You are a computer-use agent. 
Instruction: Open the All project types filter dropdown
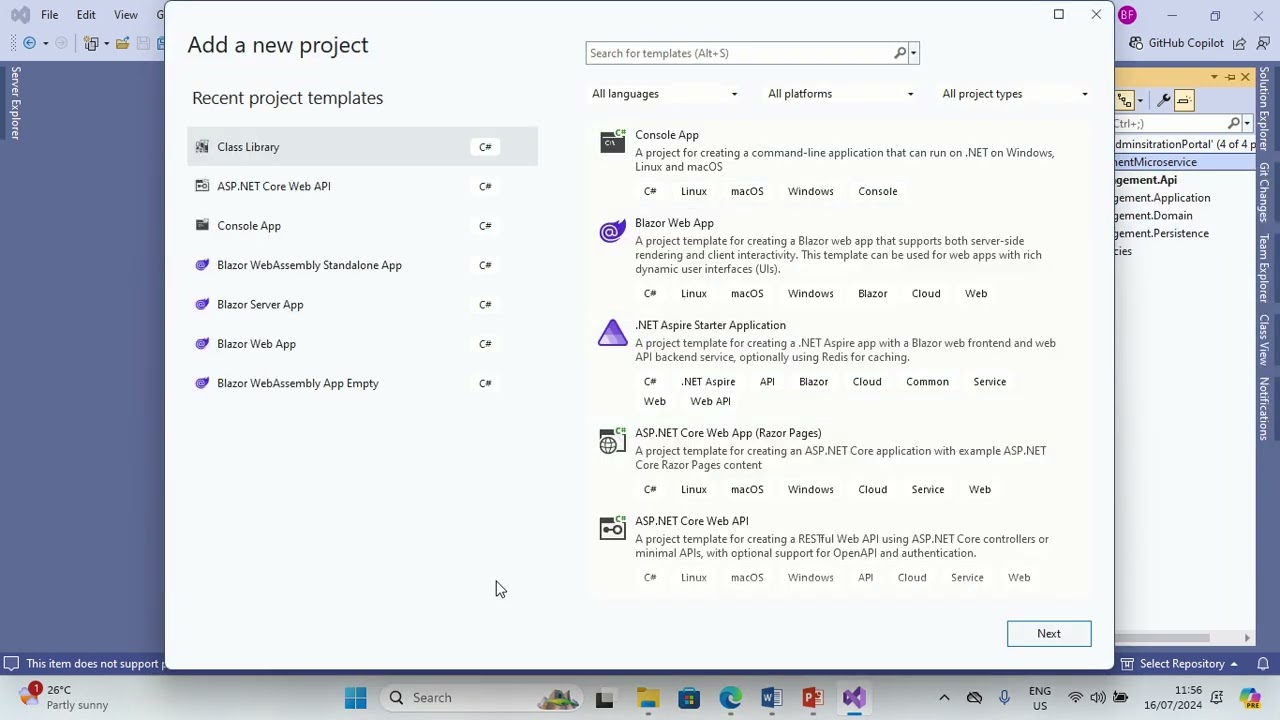[1015, 94]
